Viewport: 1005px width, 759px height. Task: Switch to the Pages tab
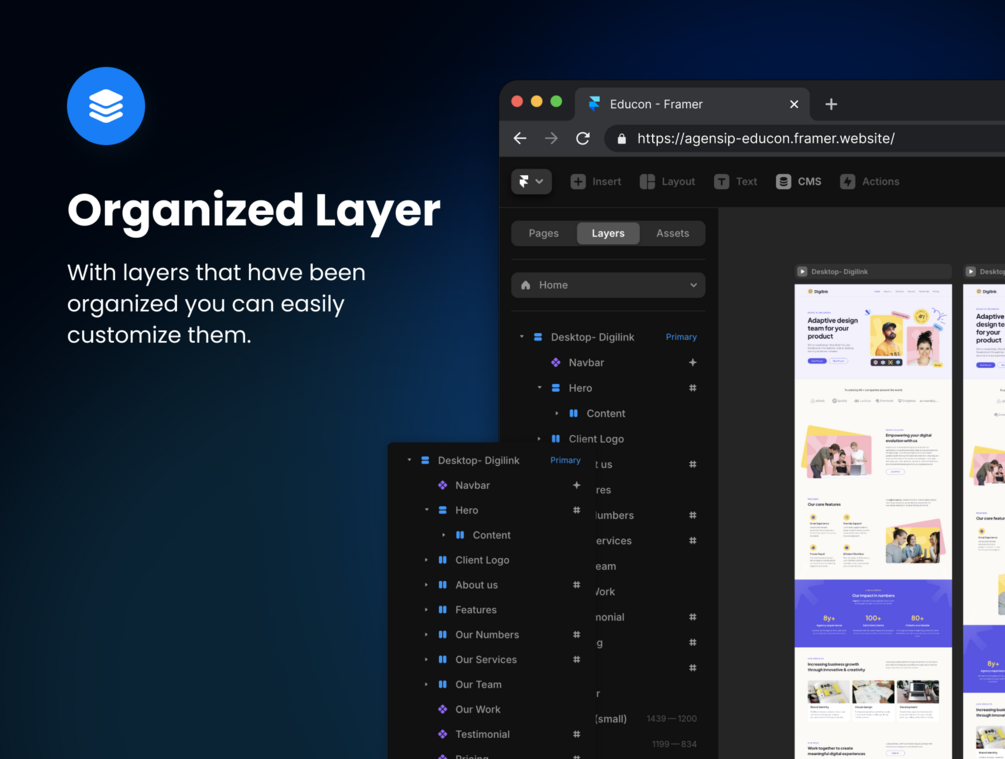pos(544,233)
